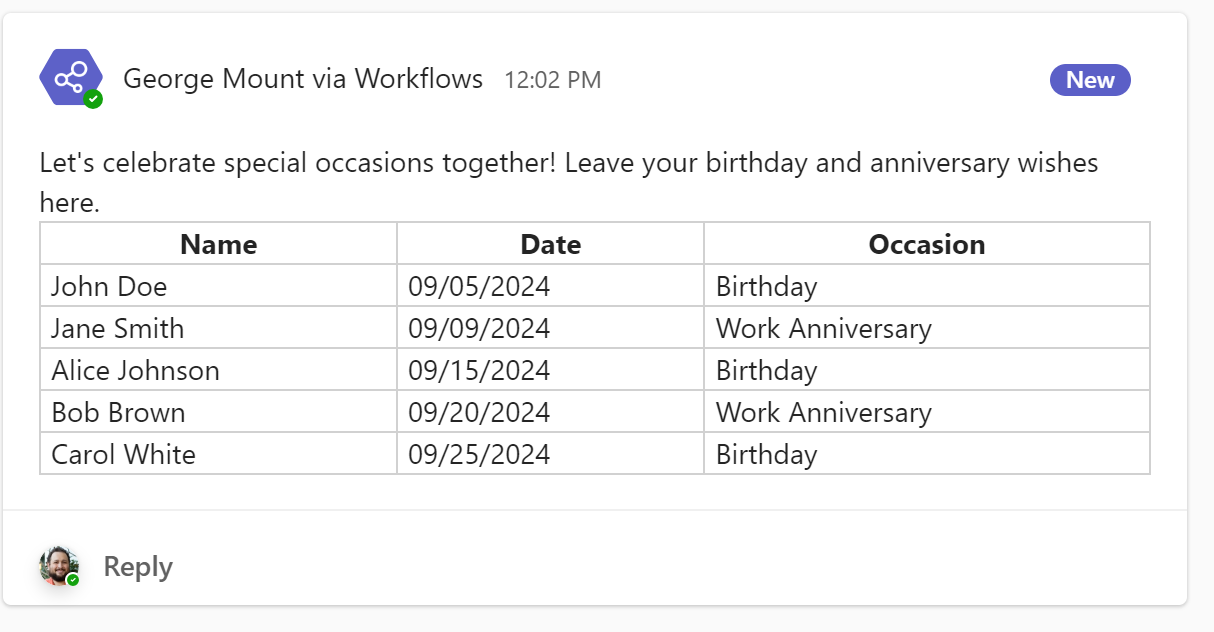1214x632 pixels.
Task: Click Reply to respond to the message
Action: click(138, 567)
